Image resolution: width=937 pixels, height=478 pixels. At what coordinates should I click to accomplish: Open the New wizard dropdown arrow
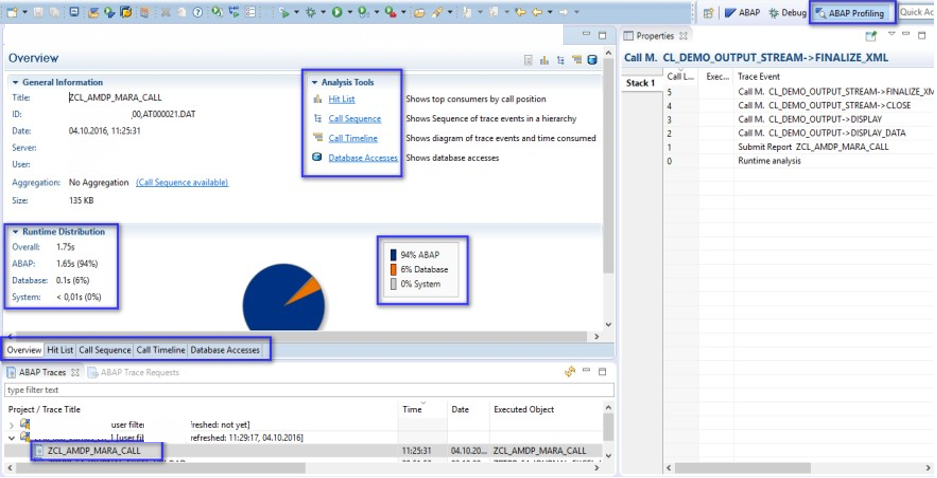[x=25, y=13]
